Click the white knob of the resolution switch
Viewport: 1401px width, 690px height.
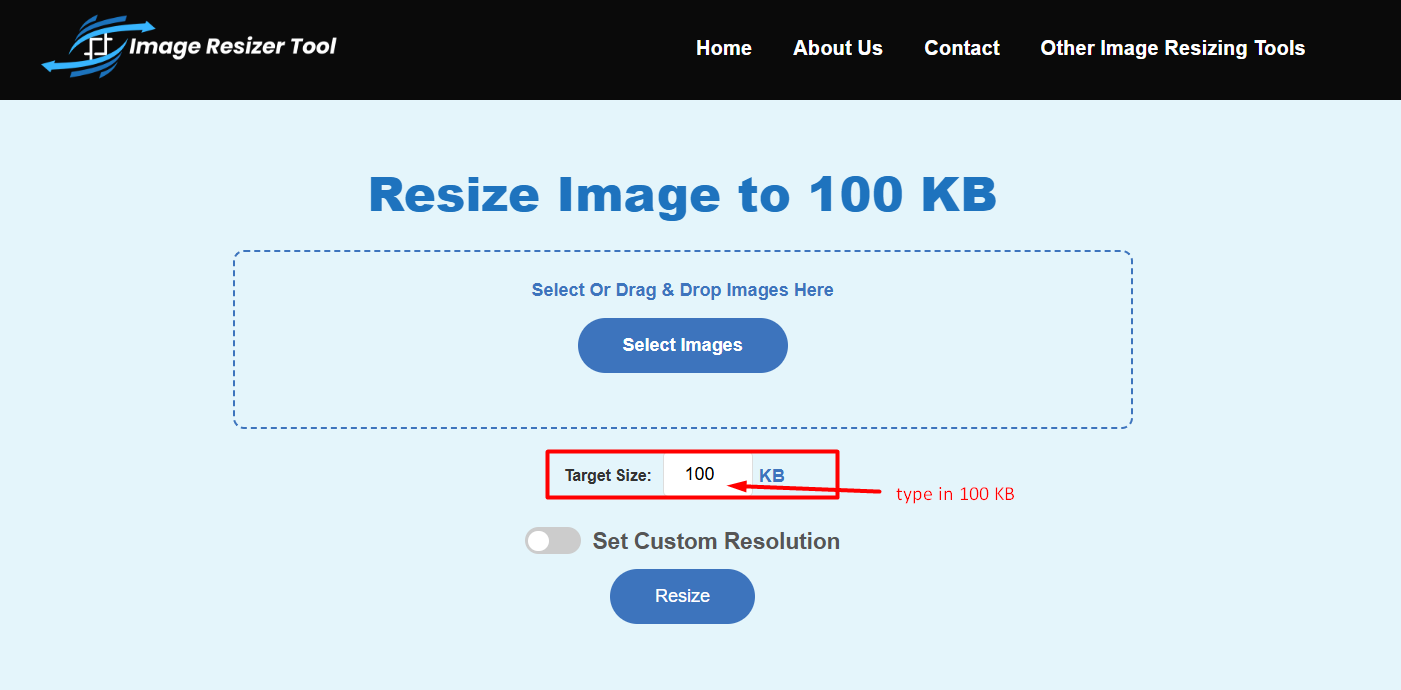[x=539, y=541]
